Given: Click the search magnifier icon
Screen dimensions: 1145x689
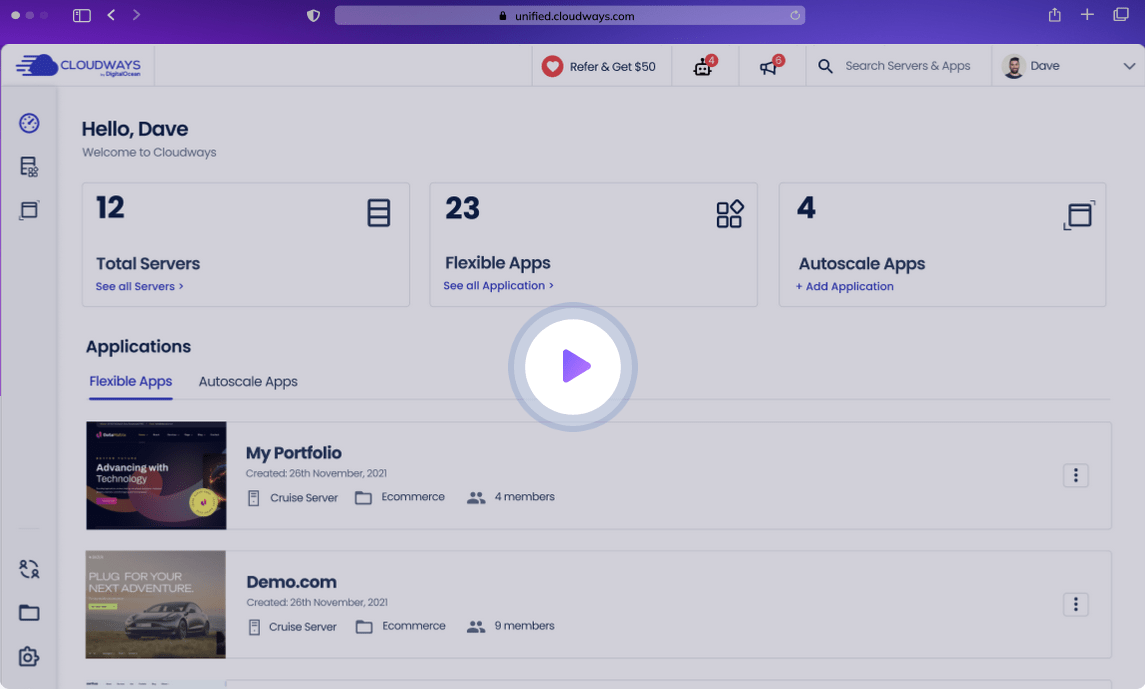Looking at the screenshot, I should point(825,66).
